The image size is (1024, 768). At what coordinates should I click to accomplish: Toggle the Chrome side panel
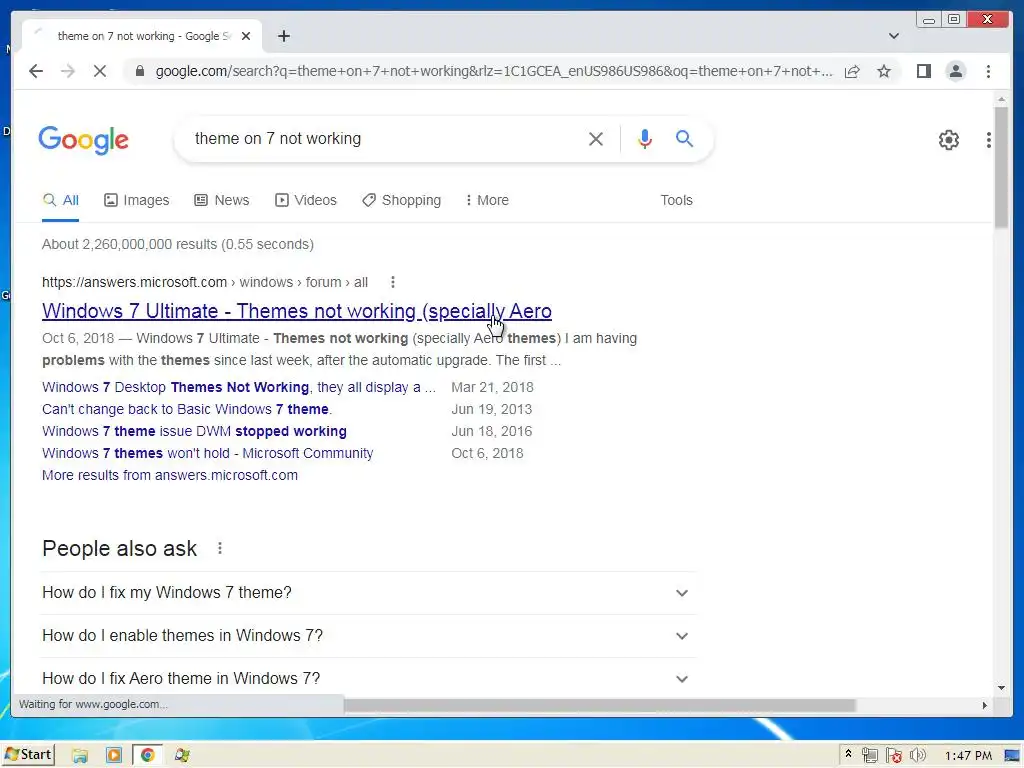923,71
